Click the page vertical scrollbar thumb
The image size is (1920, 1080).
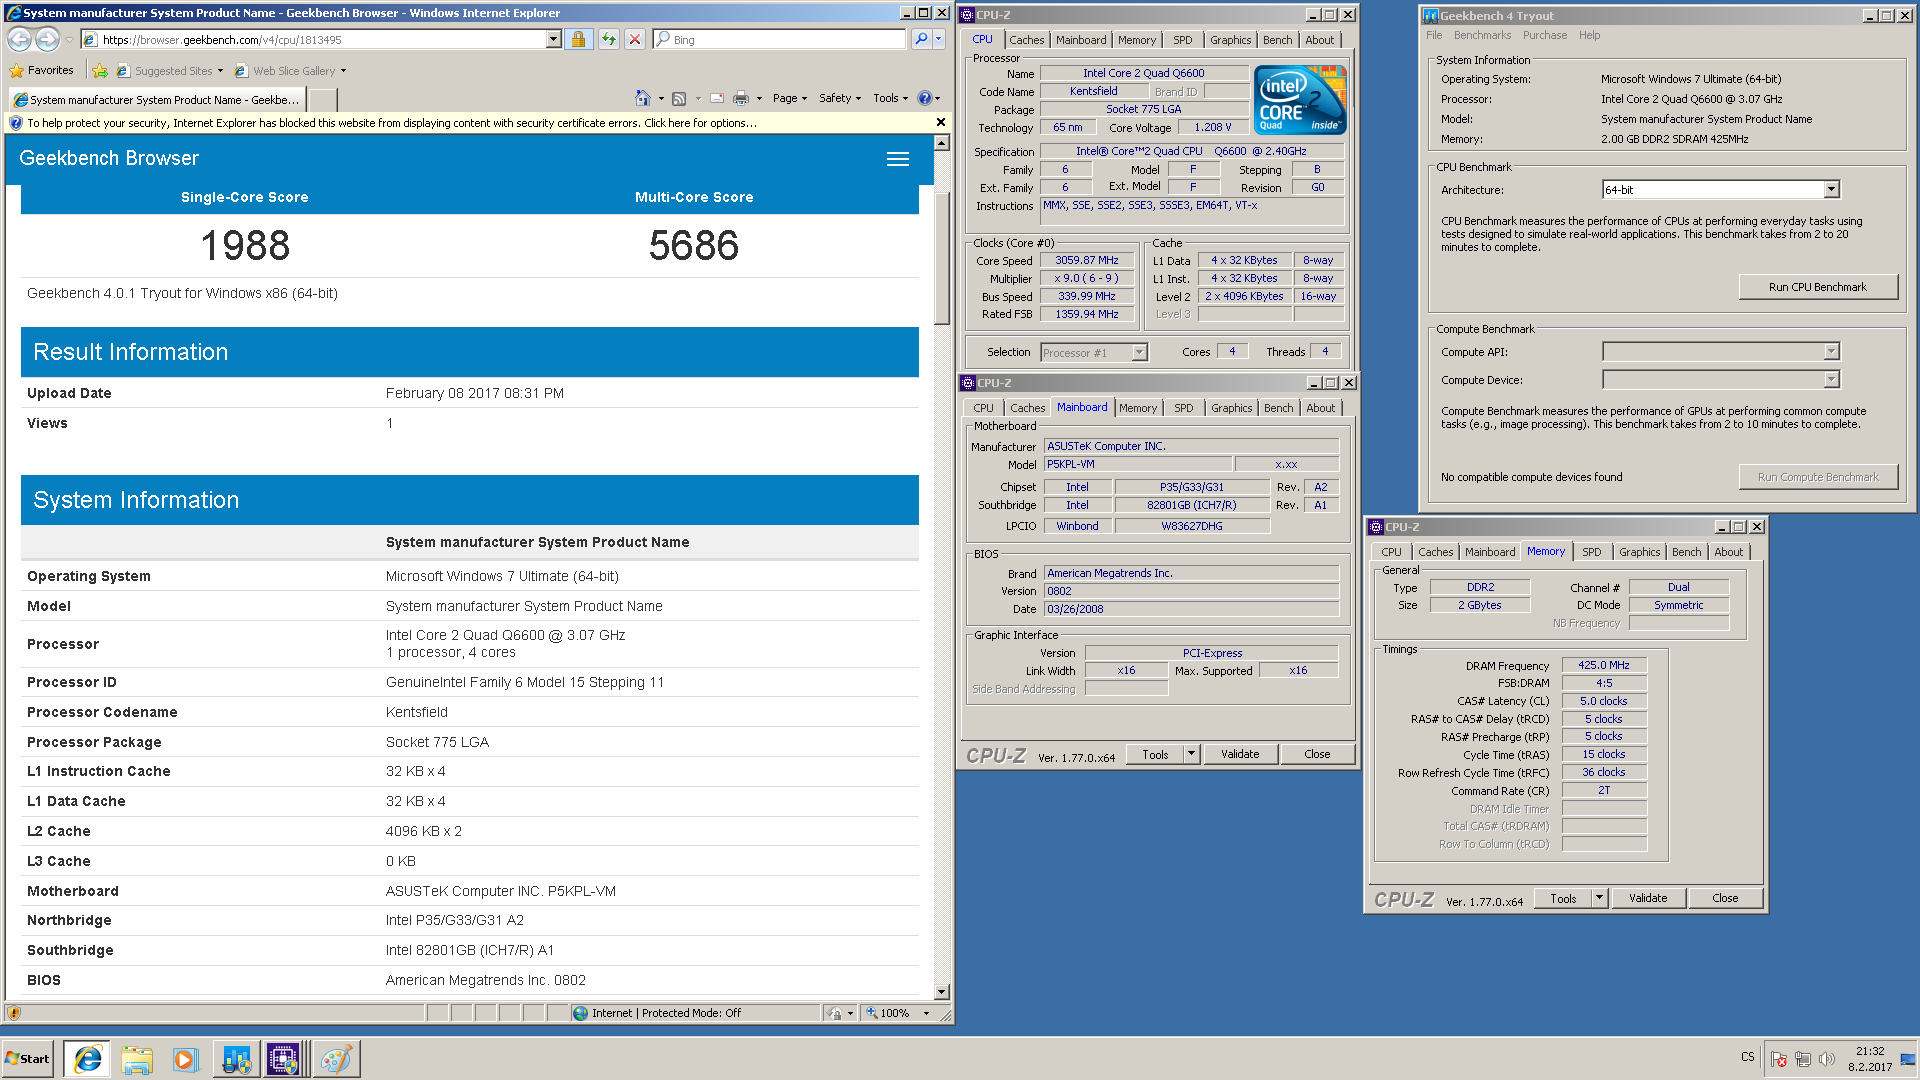(x=941, y=258)
